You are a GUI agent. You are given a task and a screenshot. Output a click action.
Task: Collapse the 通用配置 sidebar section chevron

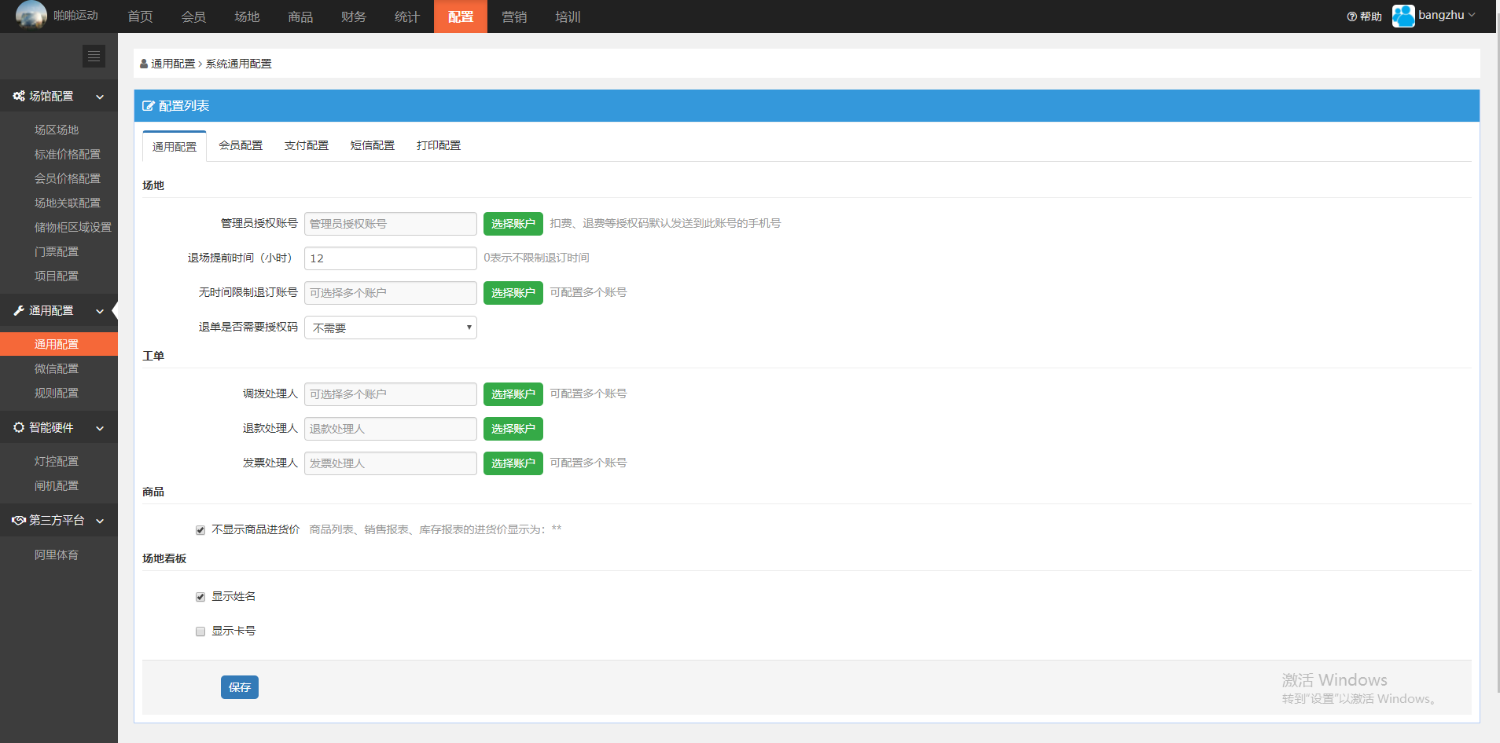point(100,311)
